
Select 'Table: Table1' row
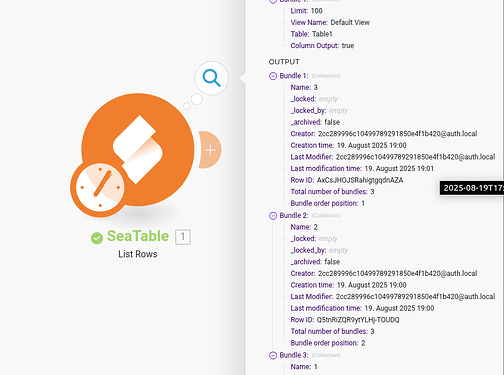(x=311, y=34)
